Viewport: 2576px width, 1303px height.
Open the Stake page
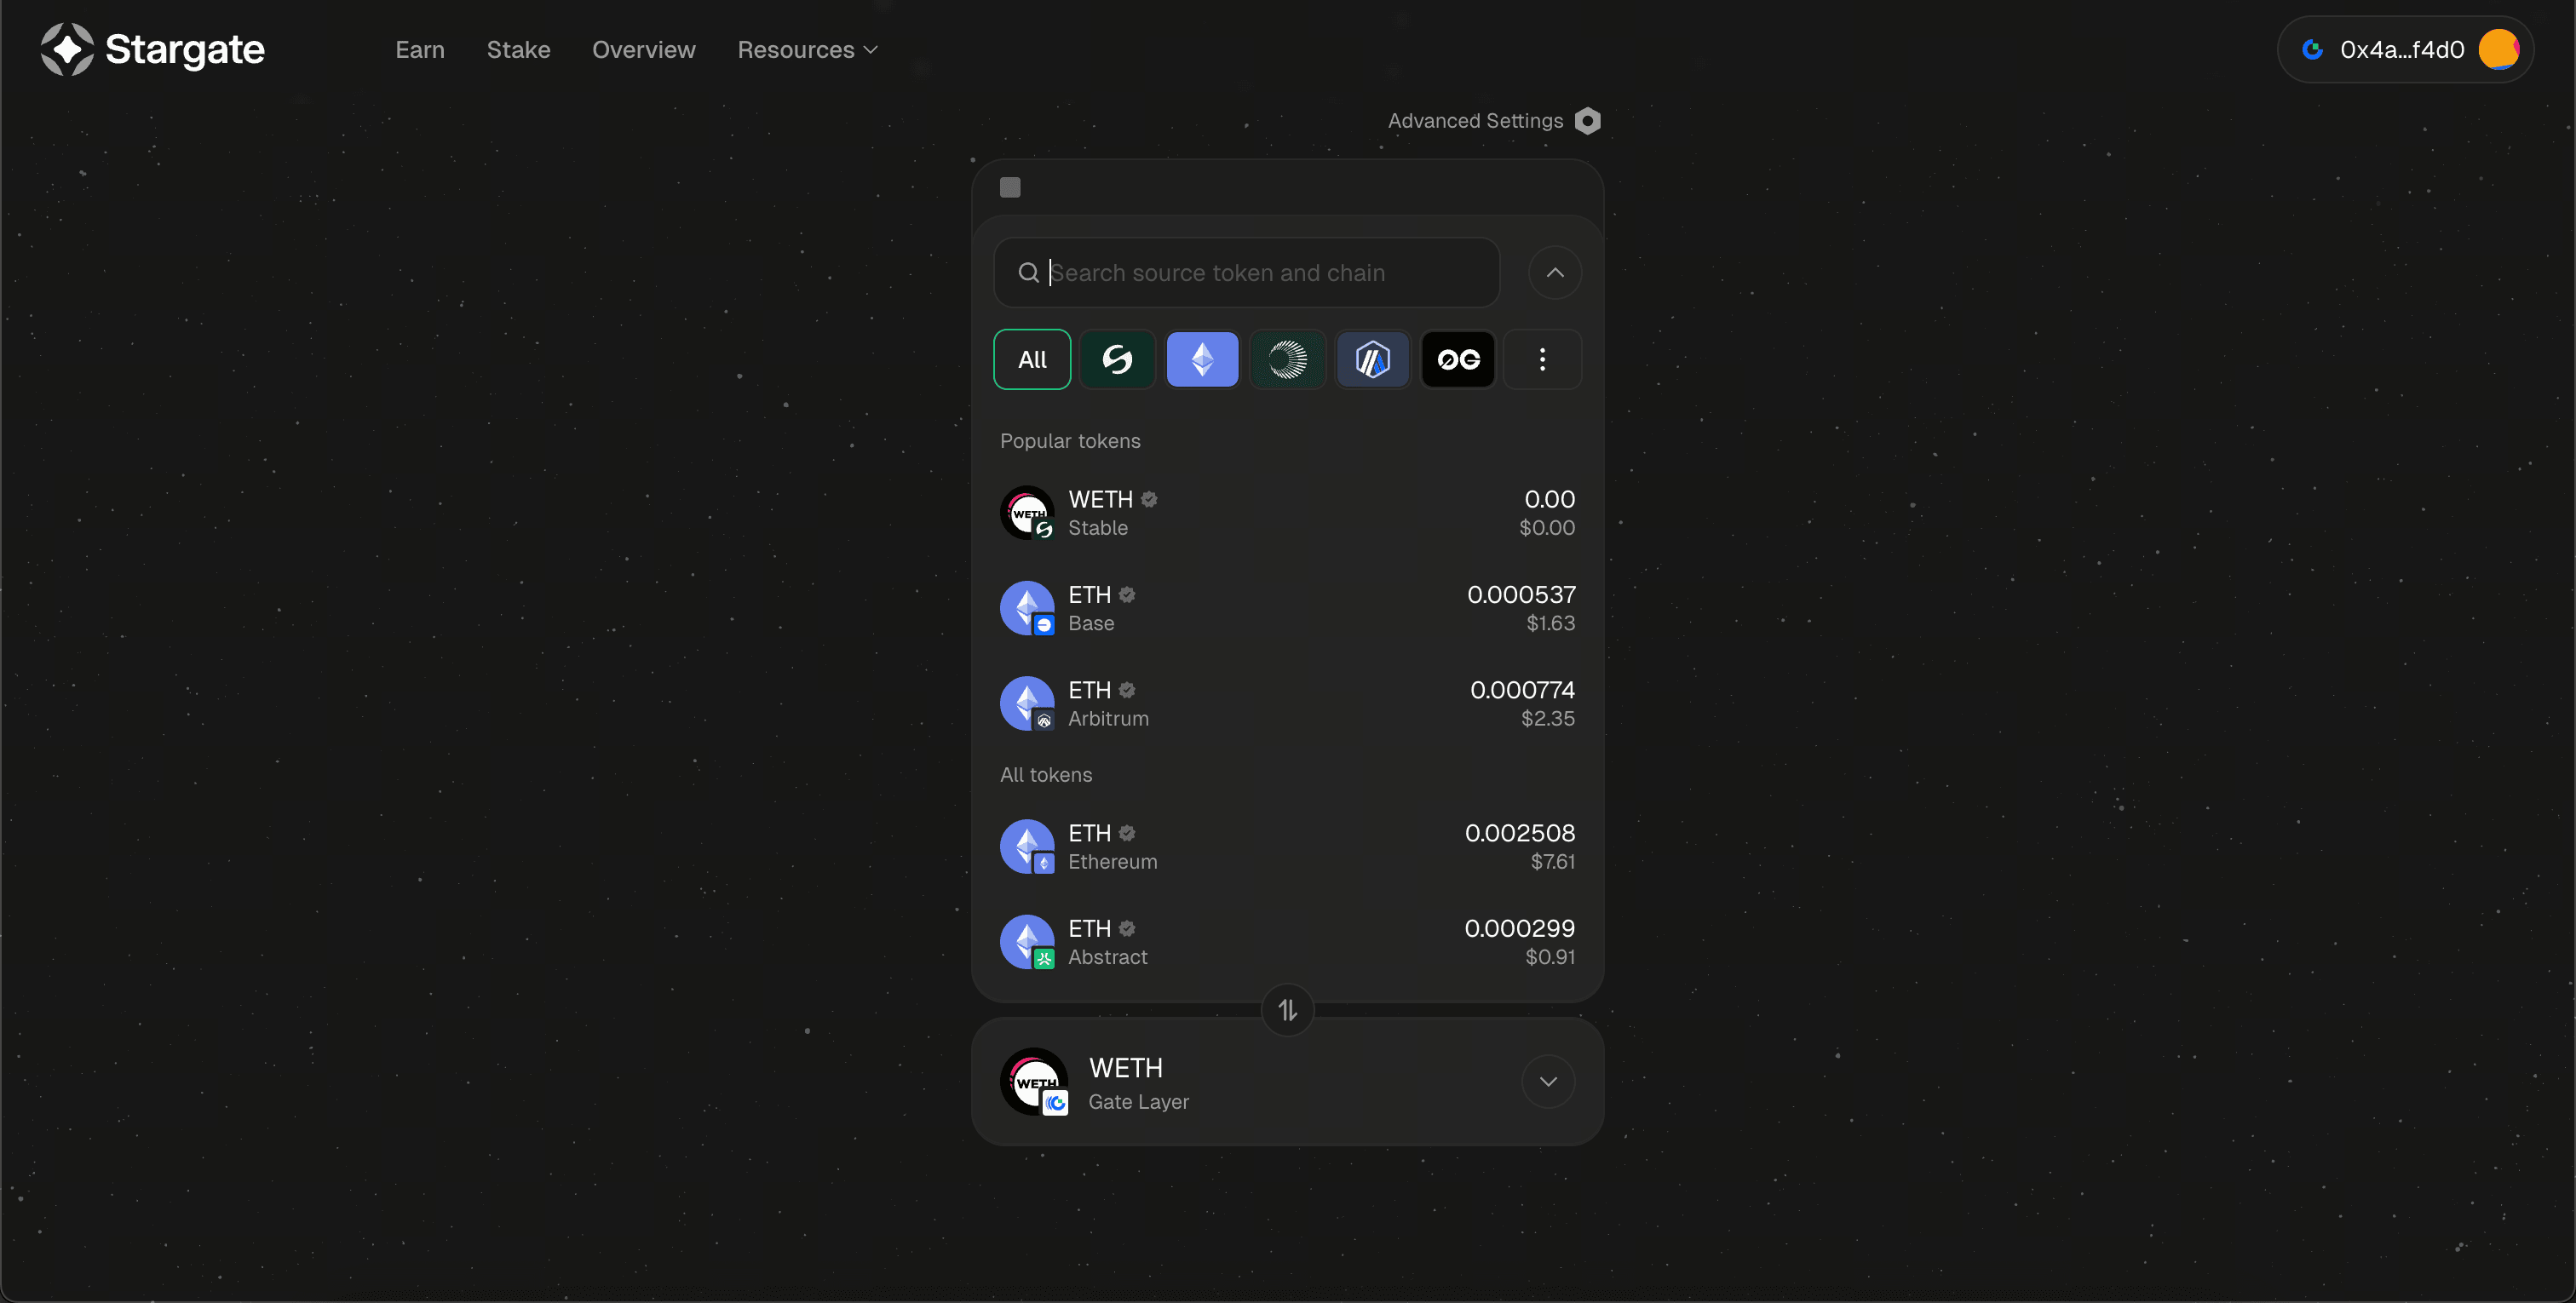pyautogui.click(x=518, y=49)
